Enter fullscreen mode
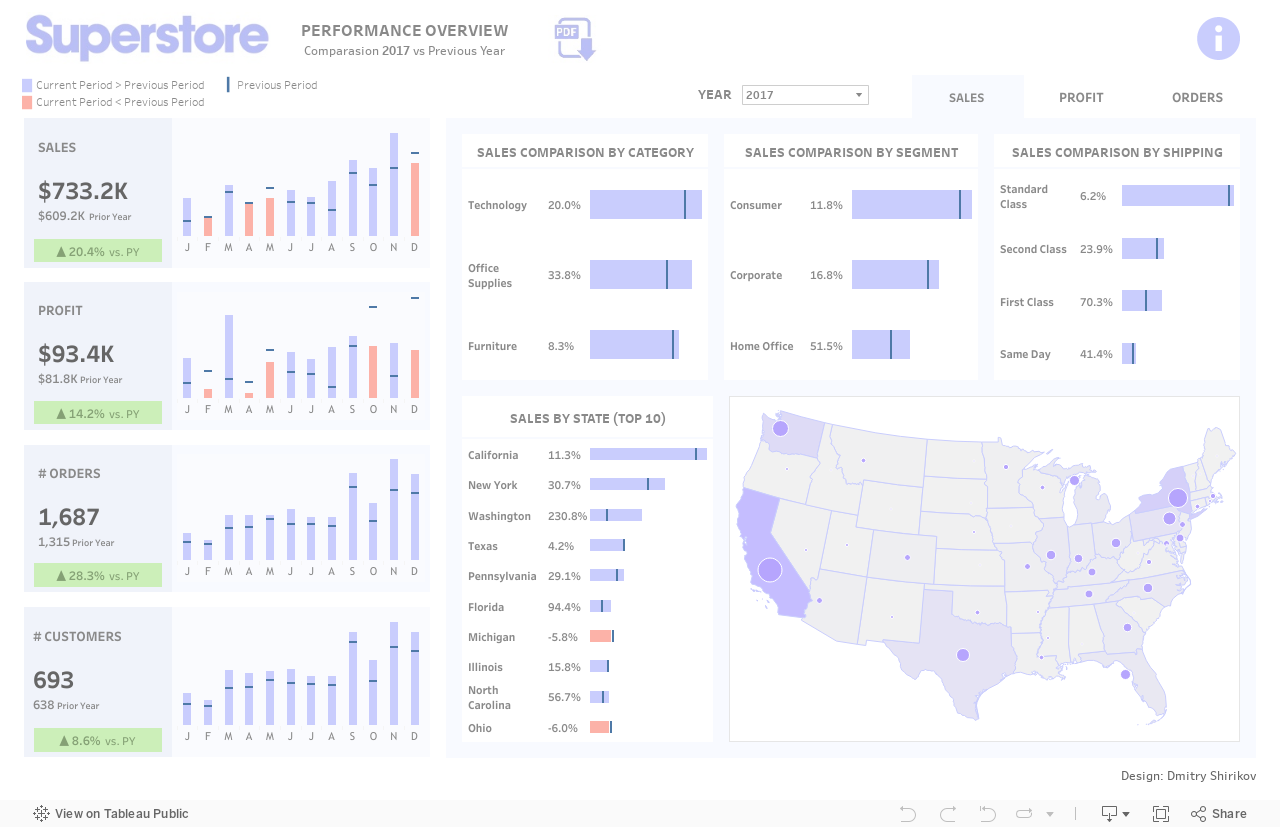This screenshot has width=1280, height=827. (x=1161, y=814)
